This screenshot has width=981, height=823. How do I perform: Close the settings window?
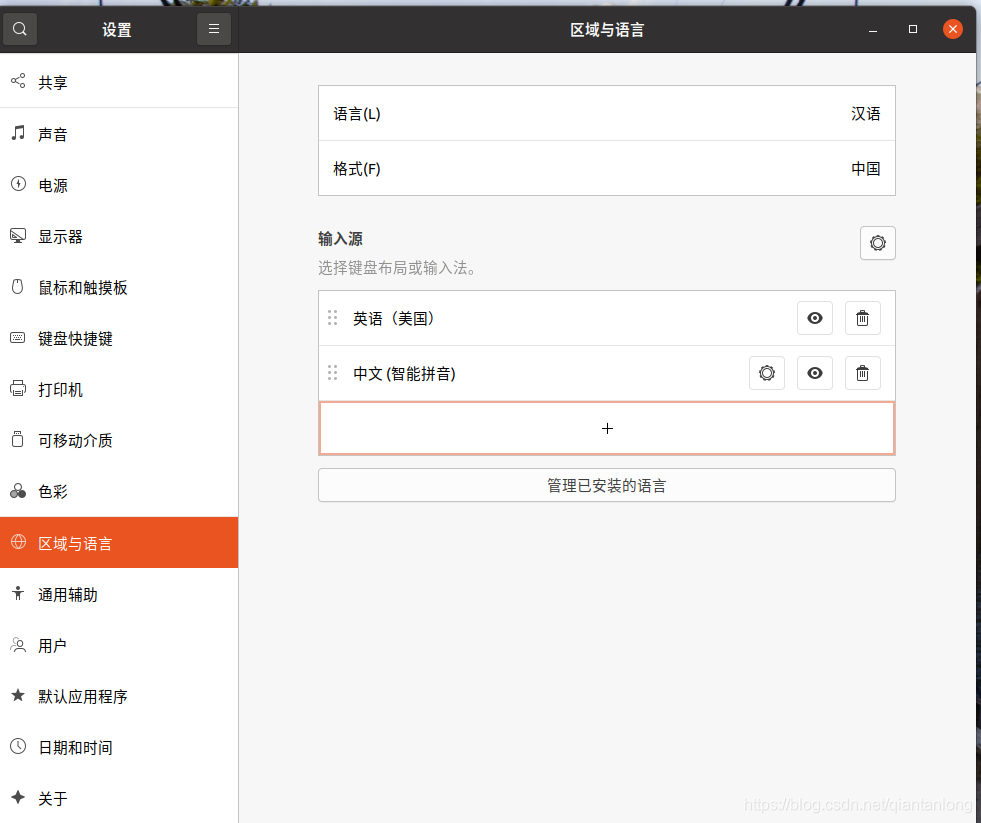point(952,29)
